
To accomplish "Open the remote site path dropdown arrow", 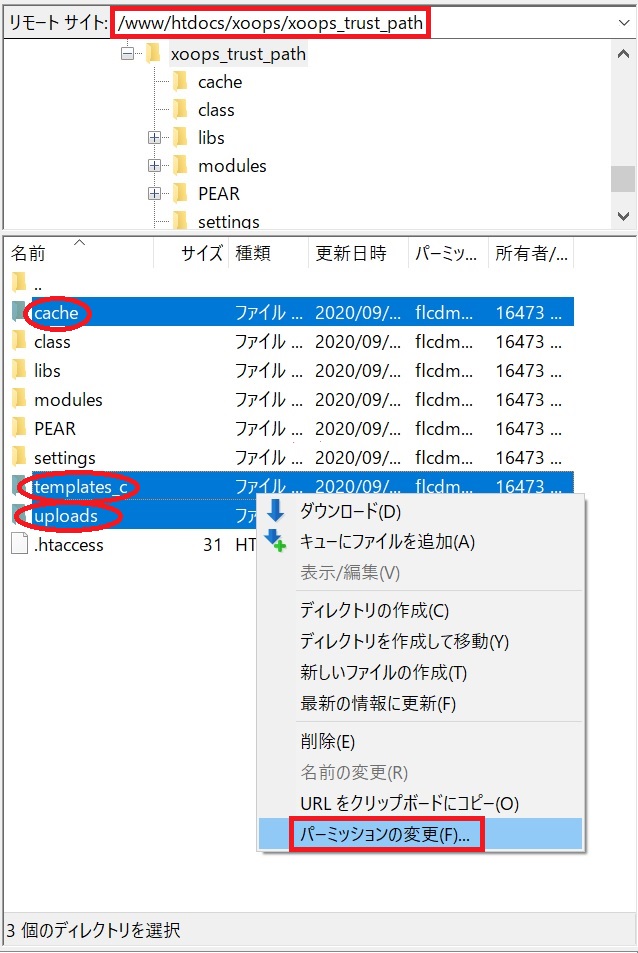I will [624, 23].
